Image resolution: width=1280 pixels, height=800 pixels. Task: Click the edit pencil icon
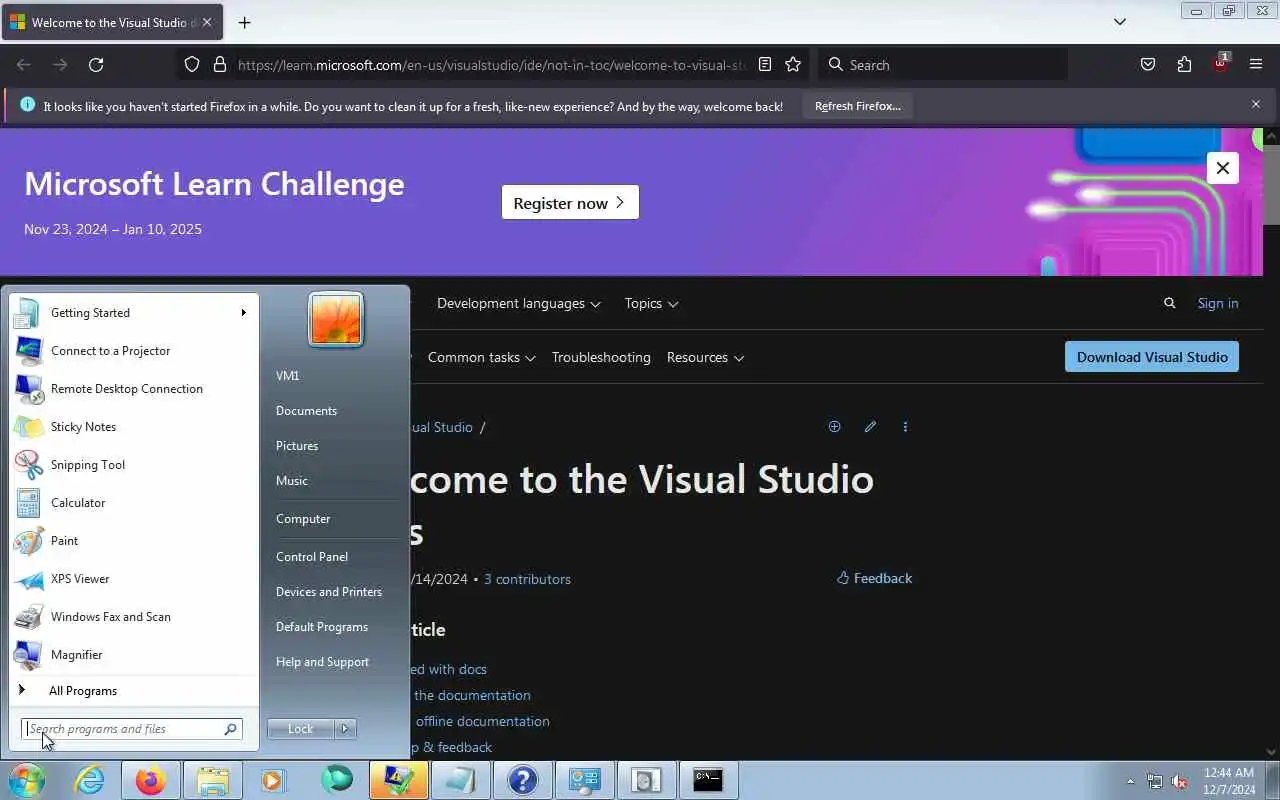(x=870, y=427)
